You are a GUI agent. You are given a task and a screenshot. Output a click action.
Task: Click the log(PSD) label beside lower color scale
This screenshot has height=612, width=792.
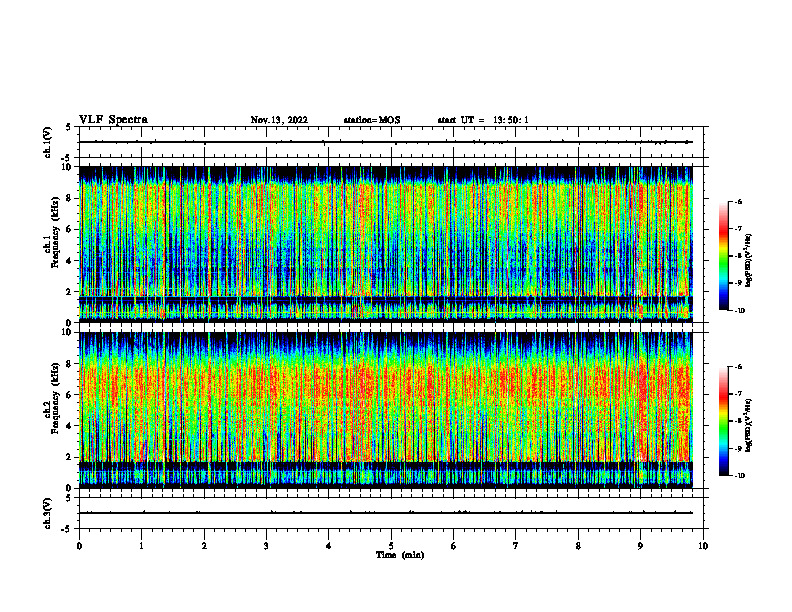[750, 425]
